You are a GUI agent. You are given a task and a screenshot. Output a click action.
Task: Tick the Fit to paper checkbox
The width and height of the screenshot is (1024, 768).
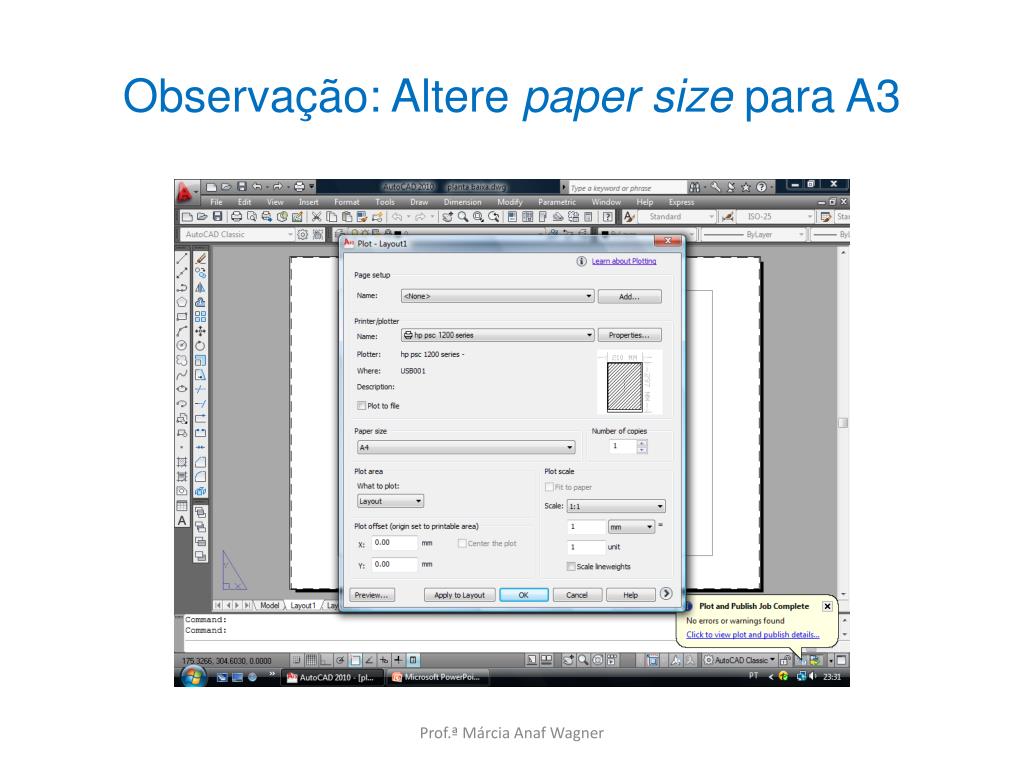(x=549, y=487)
